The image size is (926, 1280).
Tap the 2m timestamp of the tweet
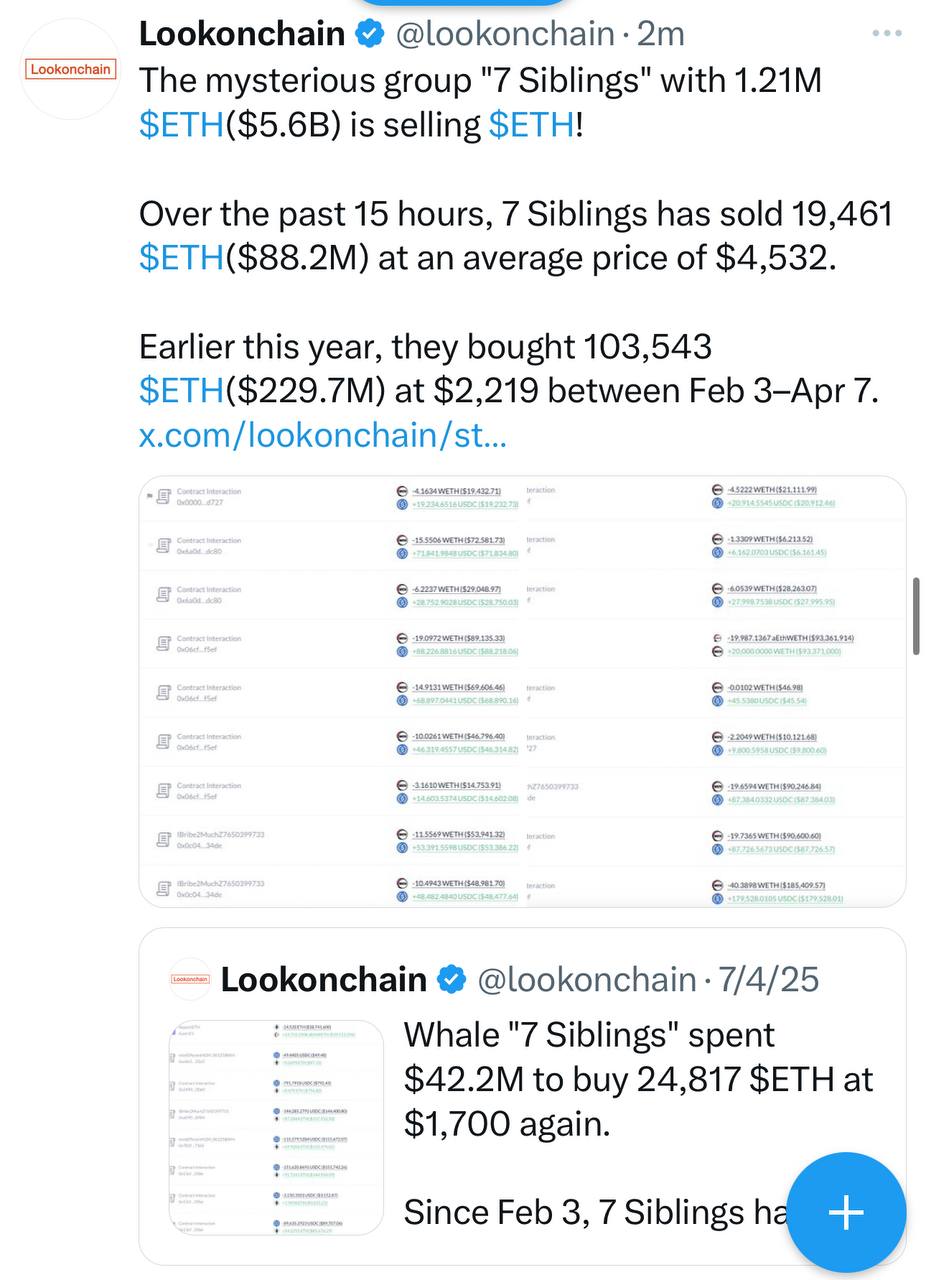tap(660, 34)
